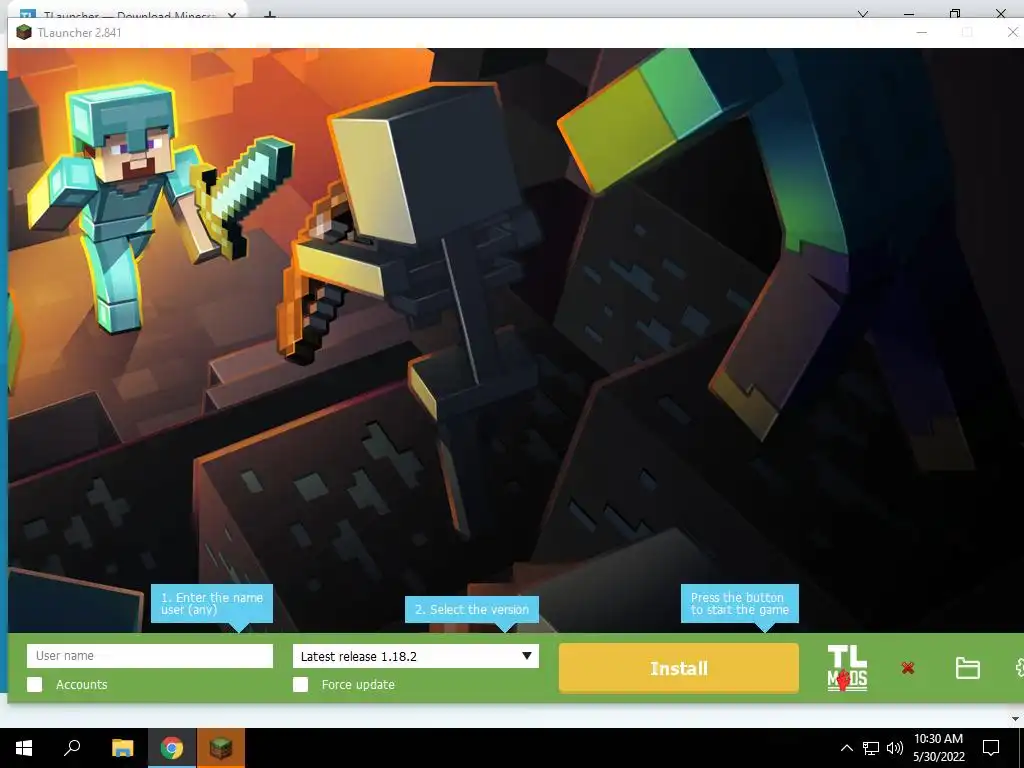The width and height of the screenshot is (1024, 768).
Task: Switch to Chrome in the taskbar
Action: pyautogui.click(x=172, y=748)
